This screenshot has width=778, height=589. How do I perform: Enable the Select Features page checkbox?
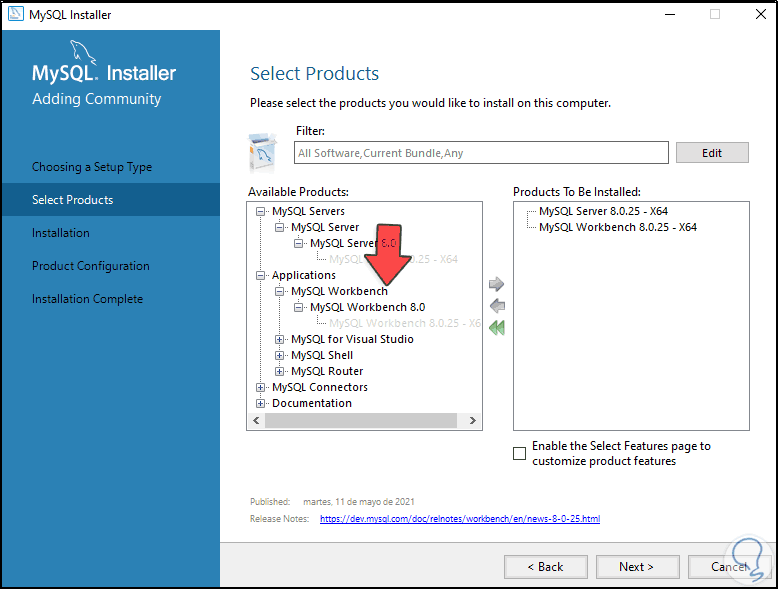[x=519, y=453]
